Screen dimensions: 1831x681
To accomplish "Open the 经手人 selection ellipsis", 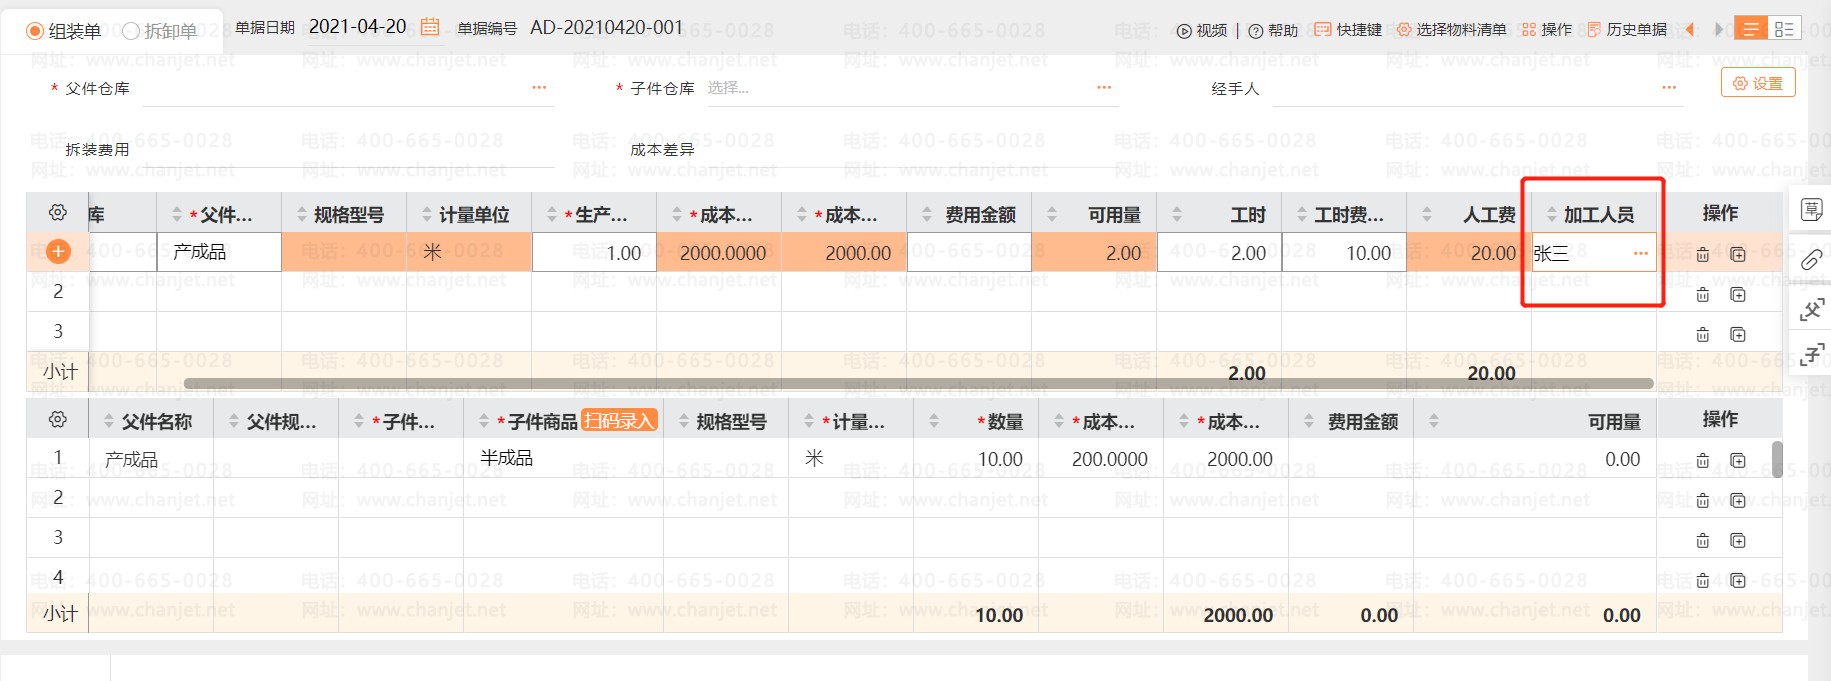I will (x=1669, y=88).
